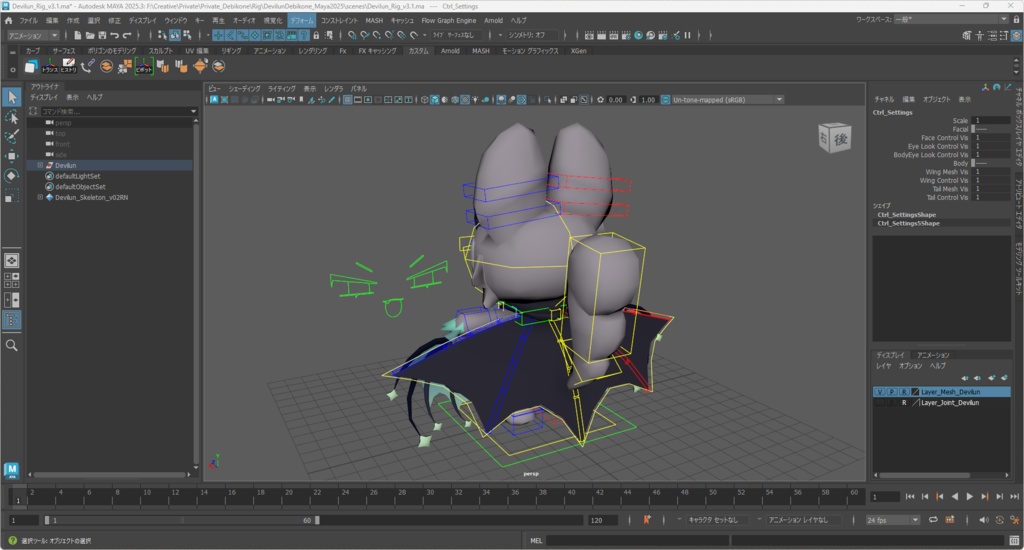
Task: Click the loop playback icon
Action: (x=934, y=520)
